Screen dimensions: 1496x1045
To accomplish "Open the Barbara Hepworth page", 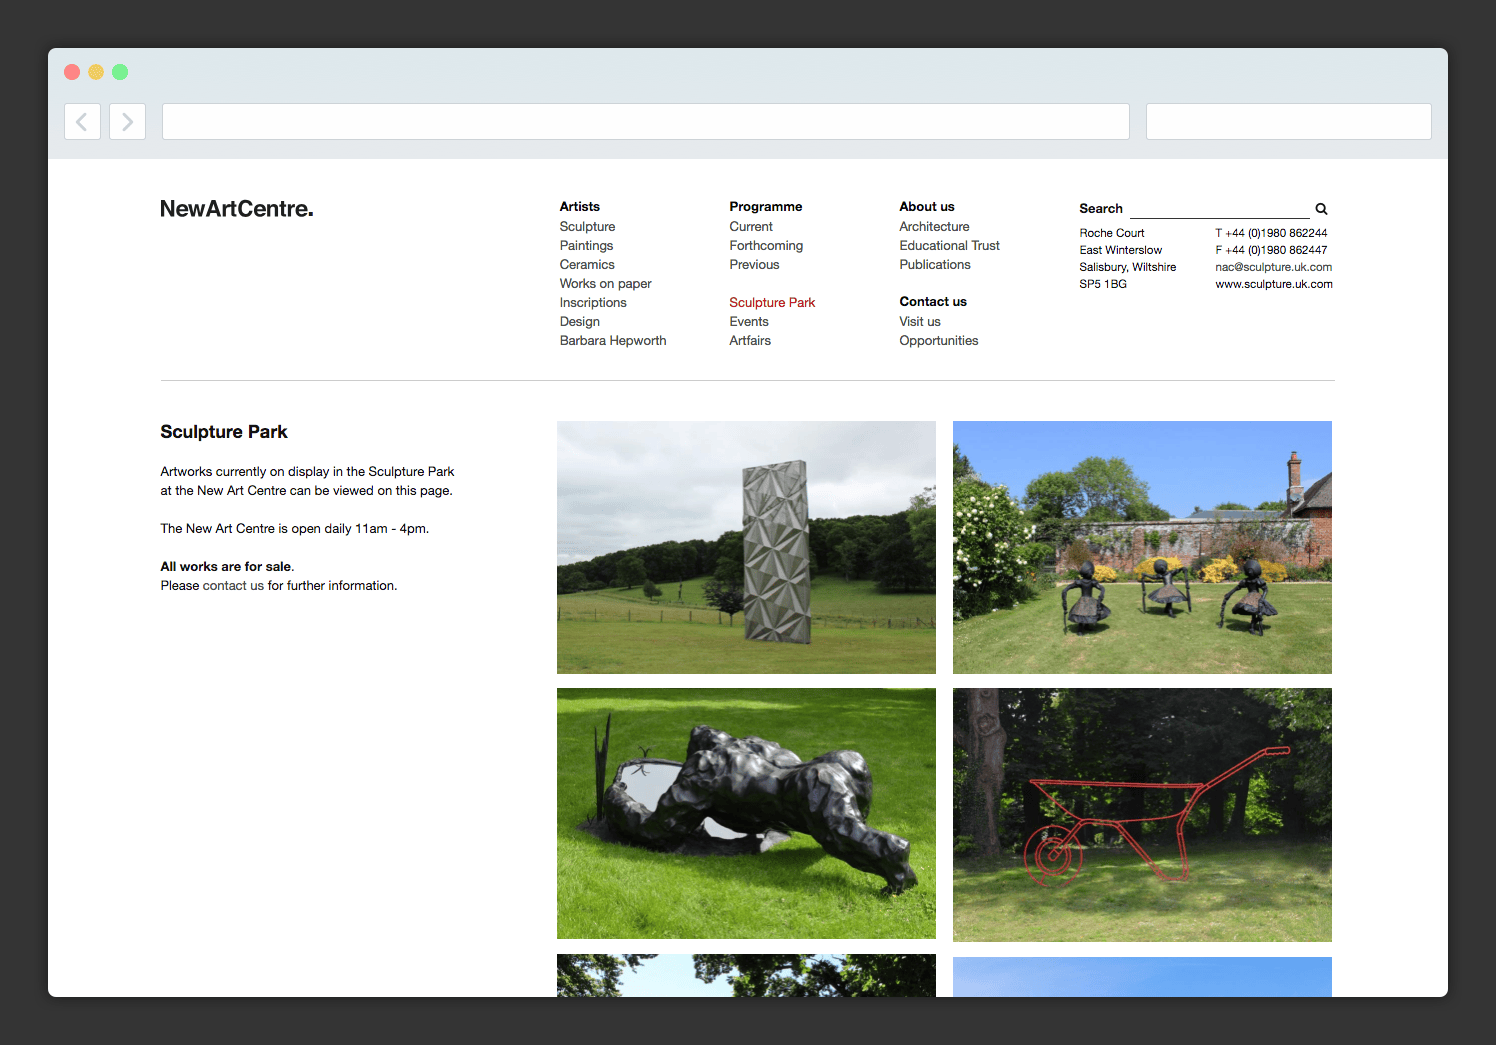I will tap(613, 341).
